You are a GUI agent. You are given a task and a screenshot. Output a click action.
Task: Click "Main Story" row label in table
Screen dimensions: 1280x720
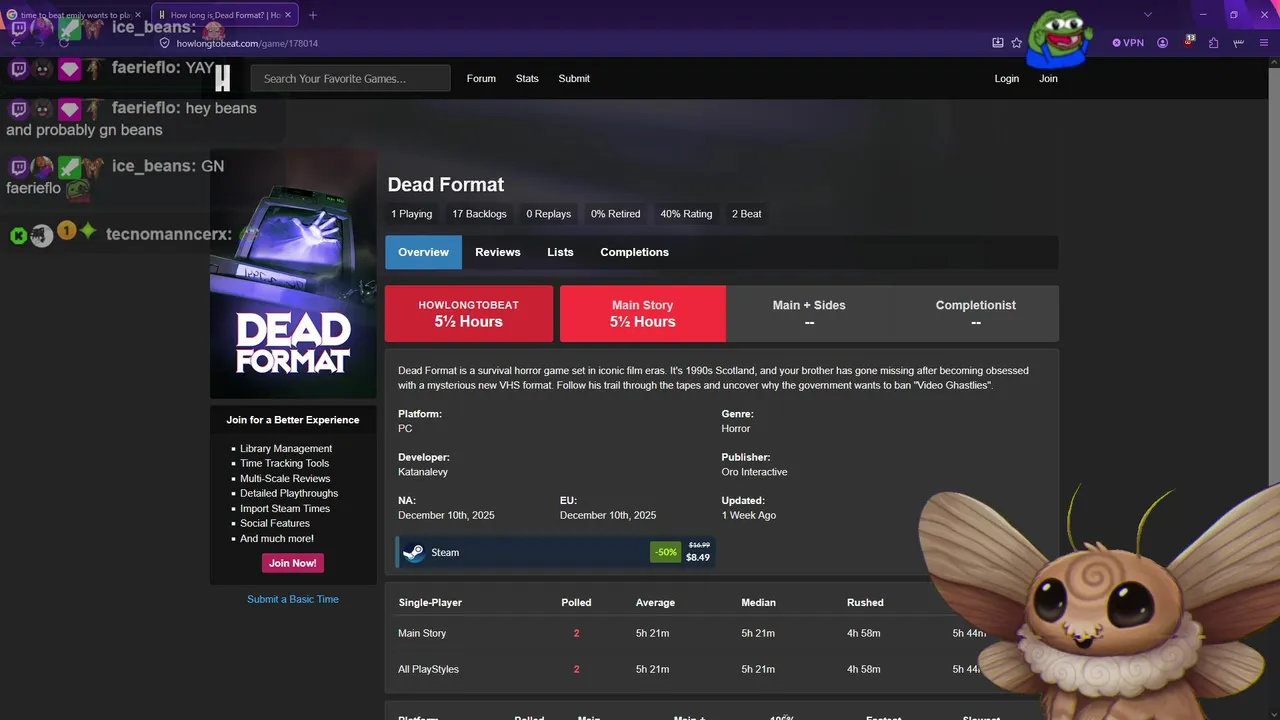(422, 633)
